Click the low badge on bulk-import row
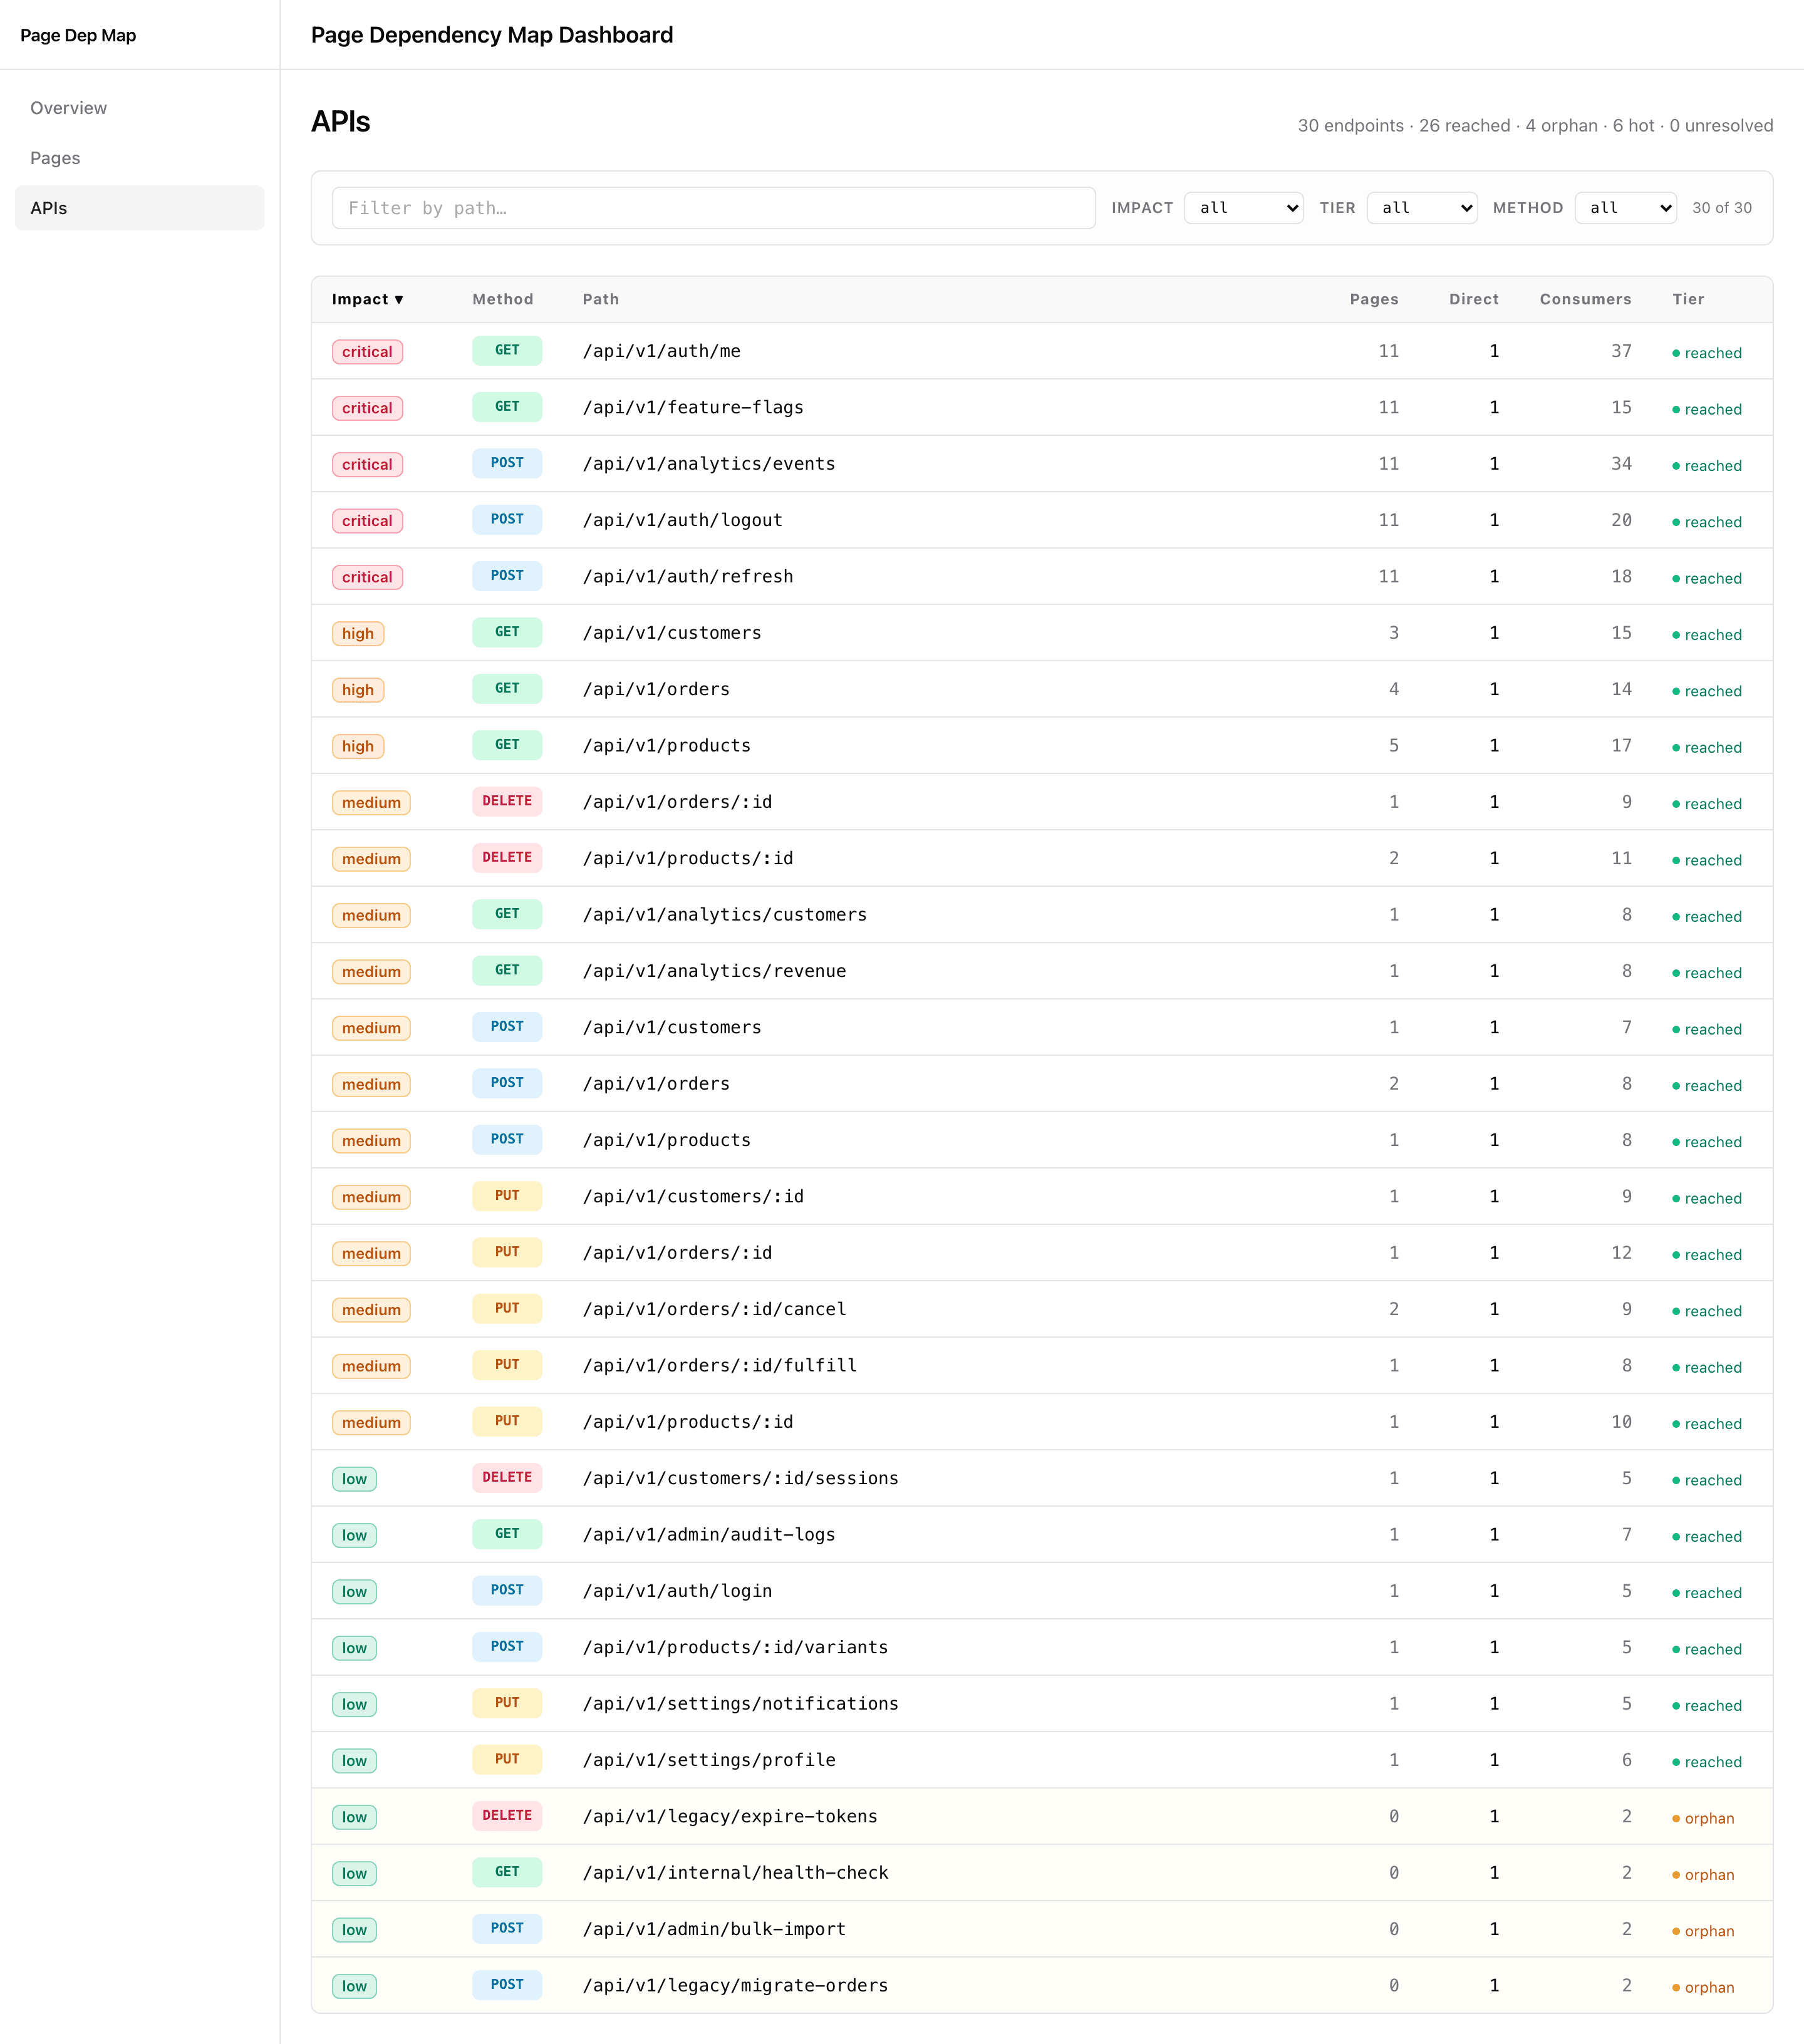This screenshot has width=1804, height=2044. click(x=354, y=1930)
